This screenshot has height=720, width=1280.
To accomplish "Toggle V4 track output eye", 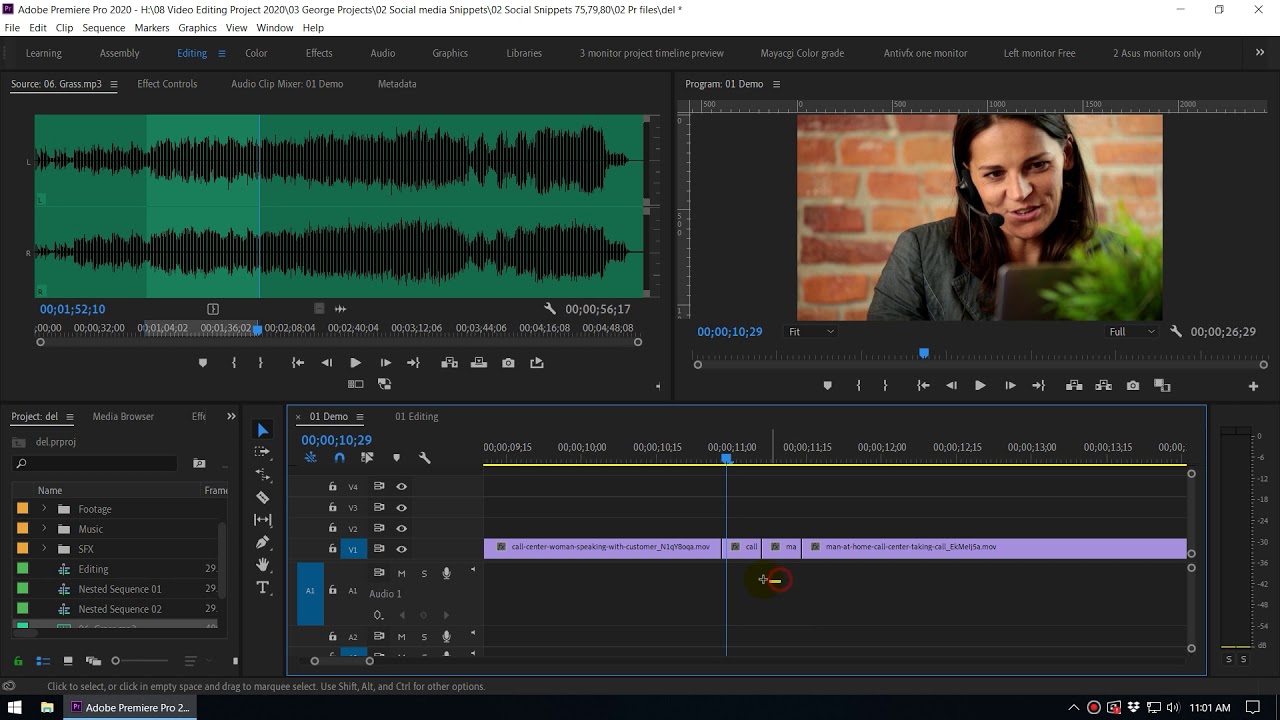I will click(401, 487).
